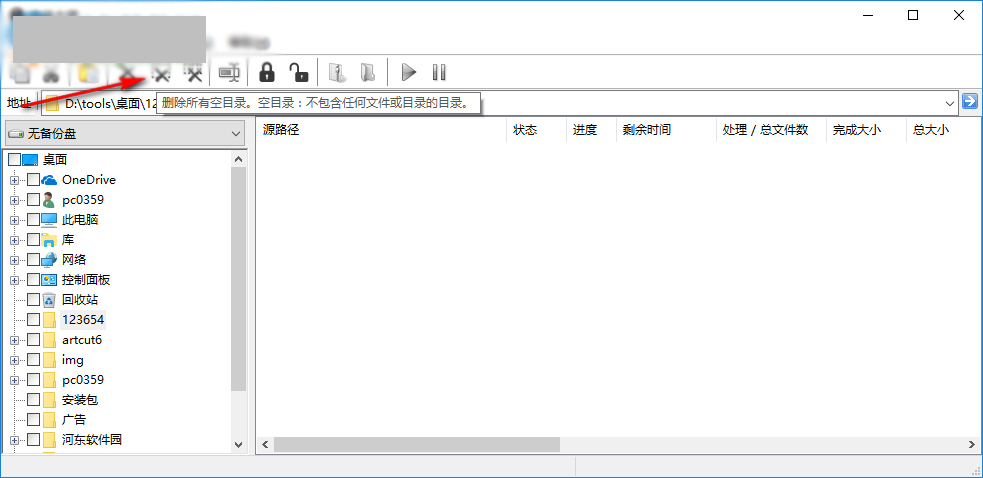Check the 桌面 root checkbox

click(x=14, y=160)
